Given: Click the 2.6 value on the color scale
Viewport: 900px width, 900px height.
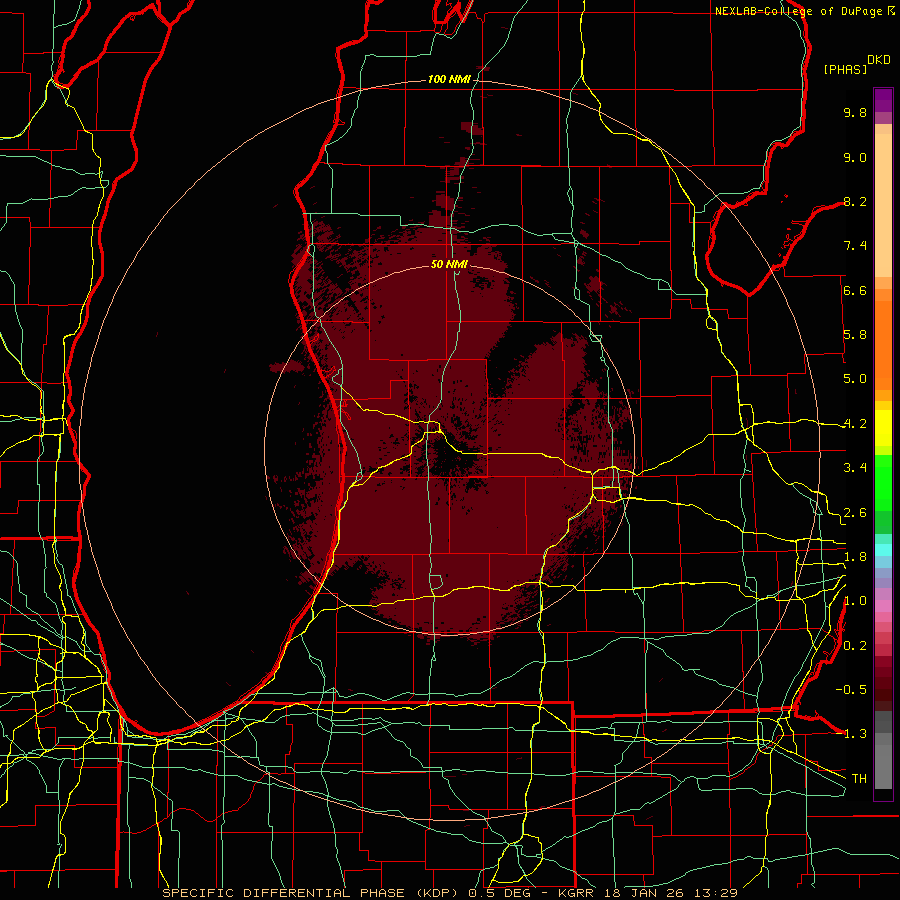Looking at the screenshot, I should point(855,513).
